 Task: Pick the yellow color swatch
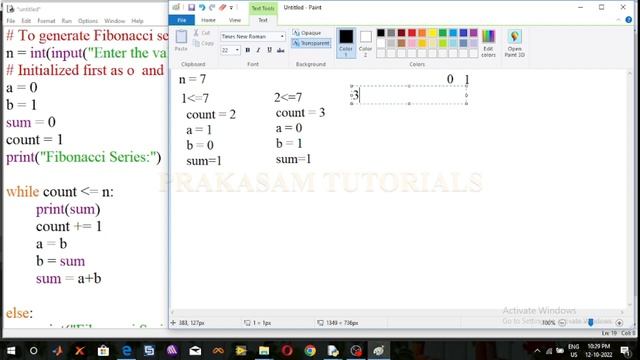click(433, 33)
